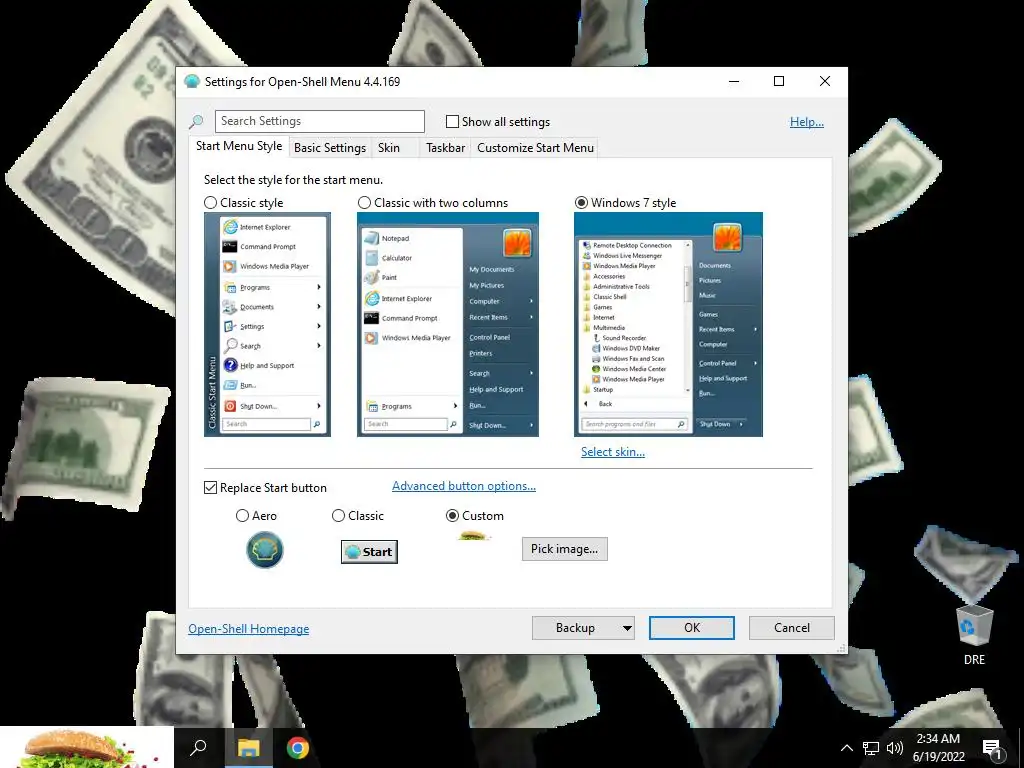
Task: Open taskbar search magnifier
Action: pyautogui.click(x=199, y=748)
